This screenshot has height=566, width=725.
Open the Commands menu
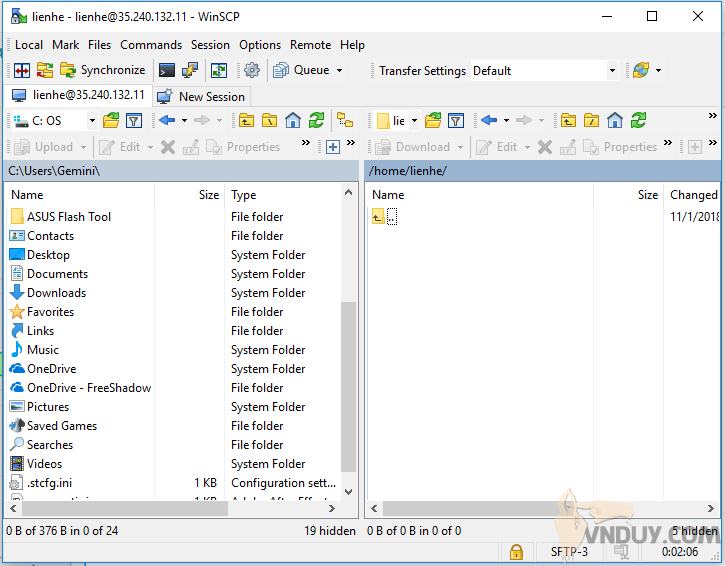pyautogui.click(x=150, y=45)
